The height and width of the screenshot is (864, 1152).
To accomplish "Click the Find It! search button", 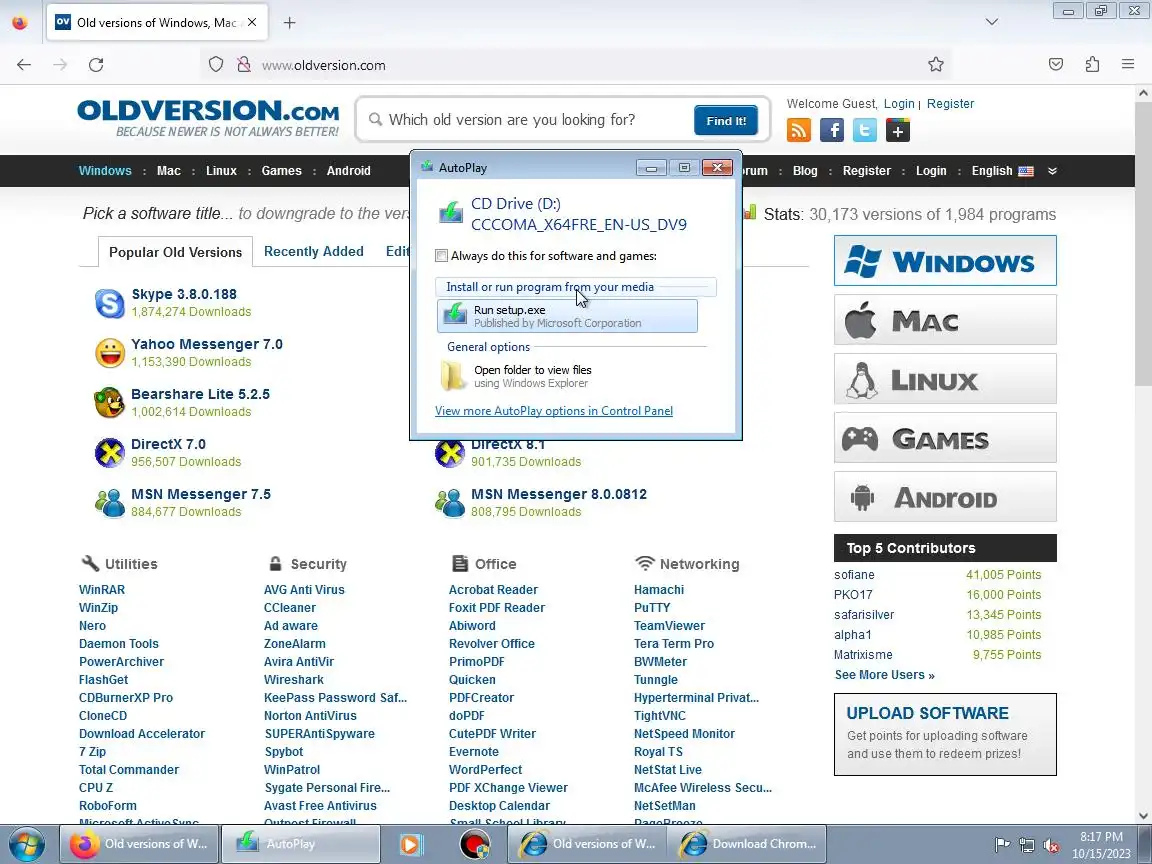I will 726,120.
